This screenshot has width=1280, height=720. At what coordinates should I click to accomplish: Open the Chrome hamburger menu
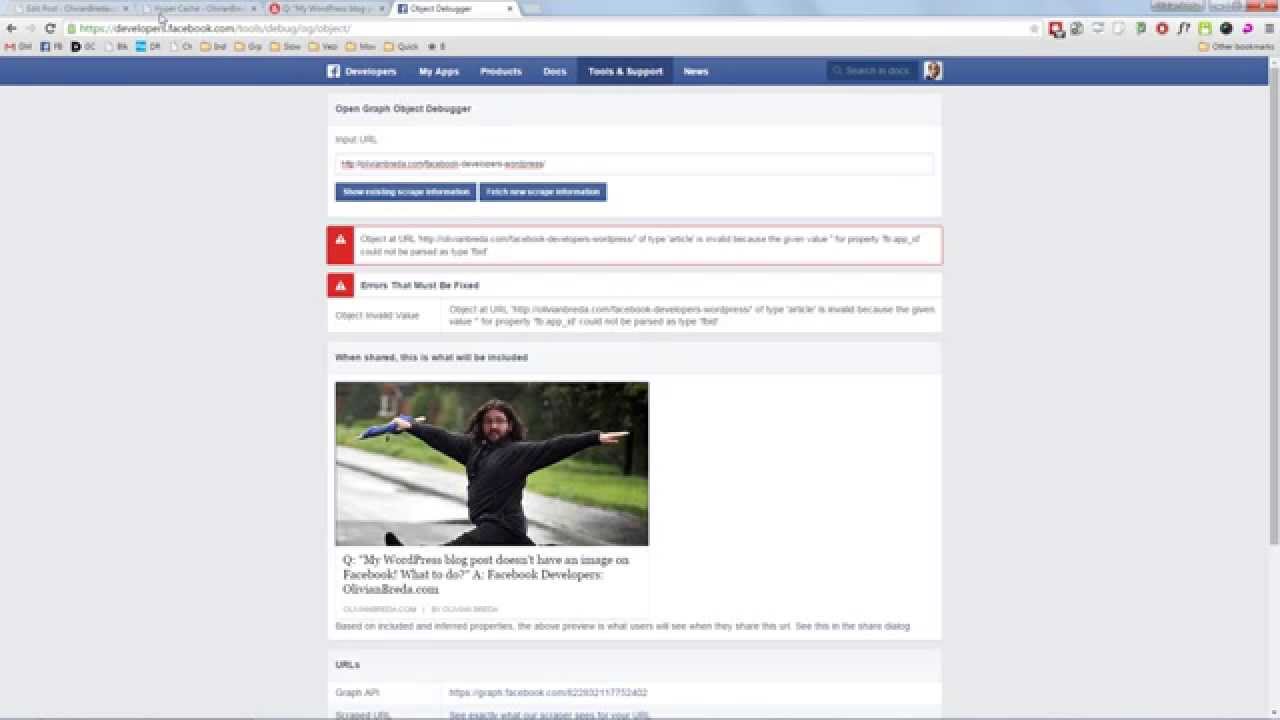(x=1269, y=28)
